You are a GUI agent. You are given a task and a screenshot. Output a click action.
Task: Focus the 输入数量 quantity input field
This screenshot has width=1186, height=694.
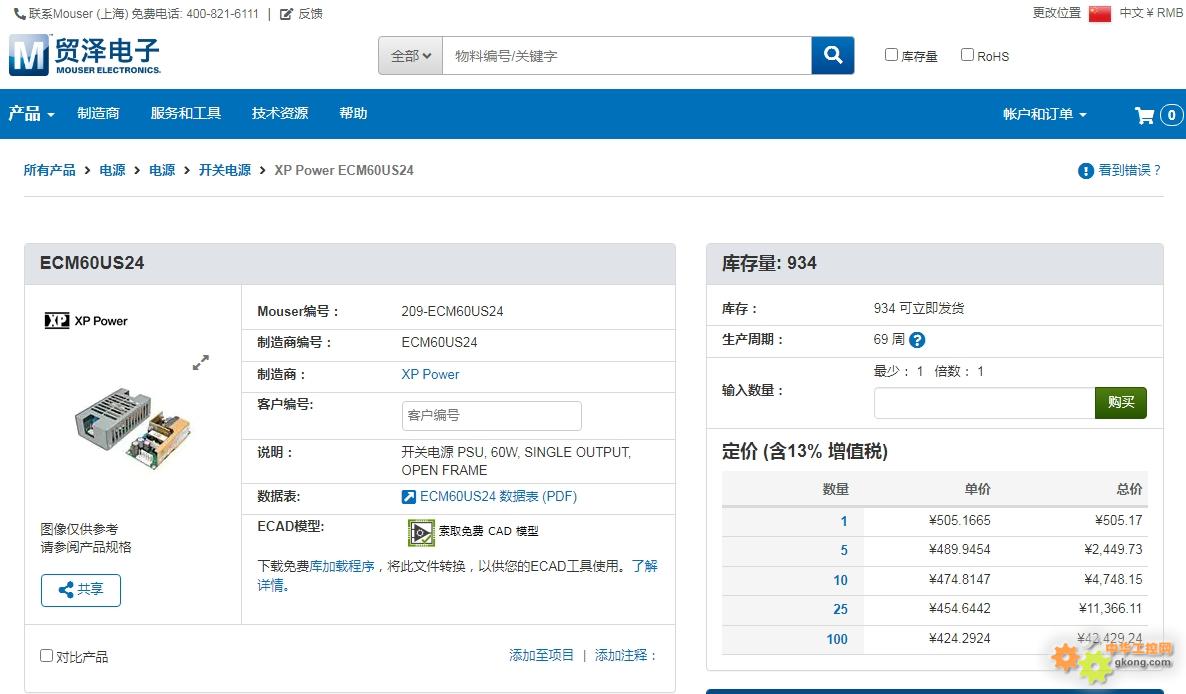(984, 402)
